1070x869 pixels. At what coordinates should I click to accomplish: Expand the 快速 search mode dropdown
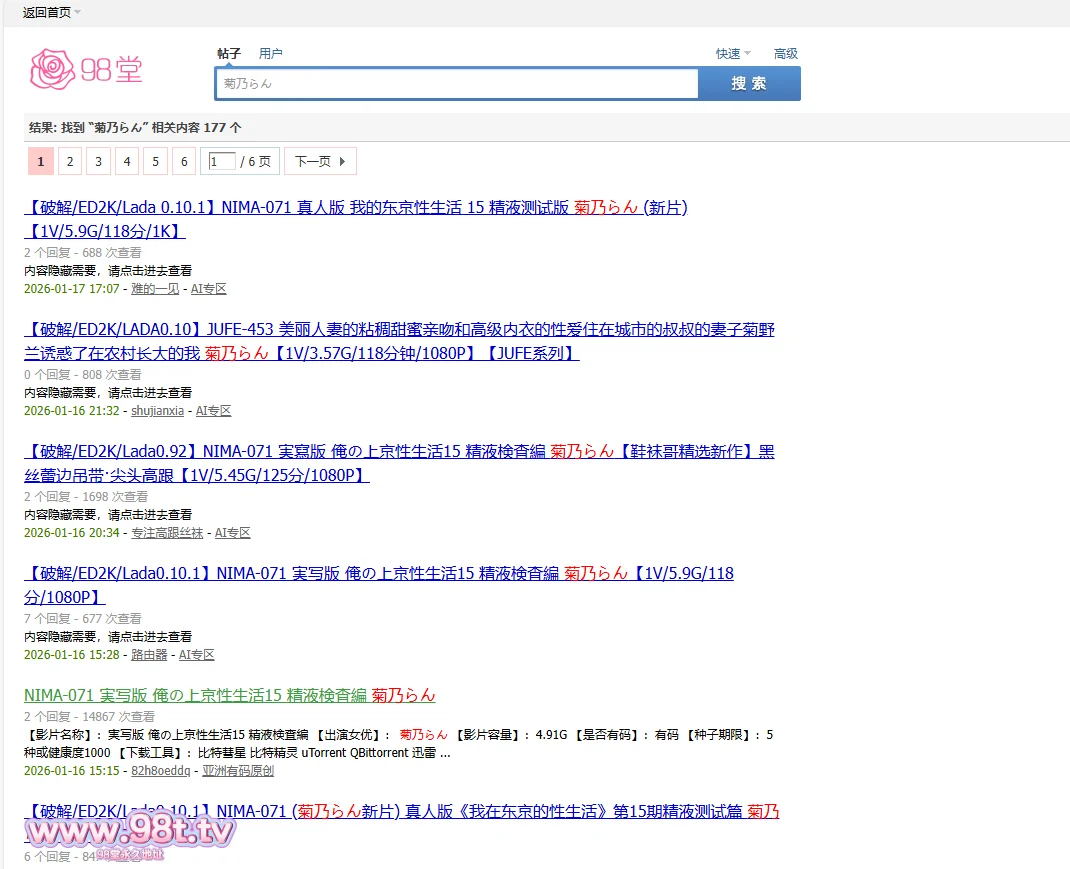pos(734,54)
